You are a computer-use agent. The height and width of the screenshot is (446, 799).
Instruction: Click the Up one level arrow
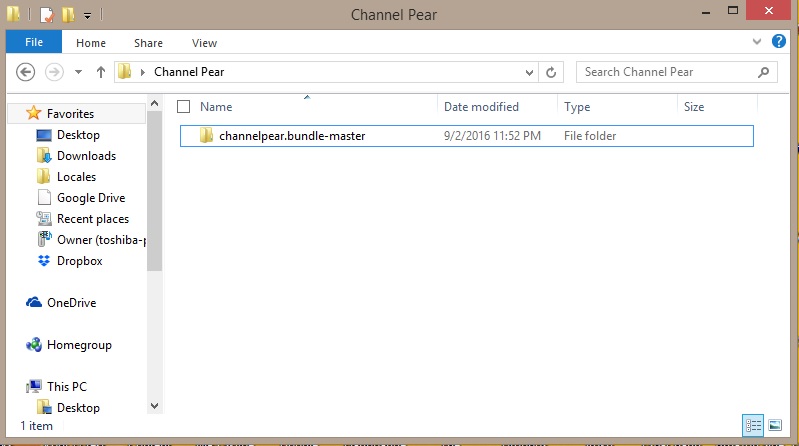tap(101, 72)
